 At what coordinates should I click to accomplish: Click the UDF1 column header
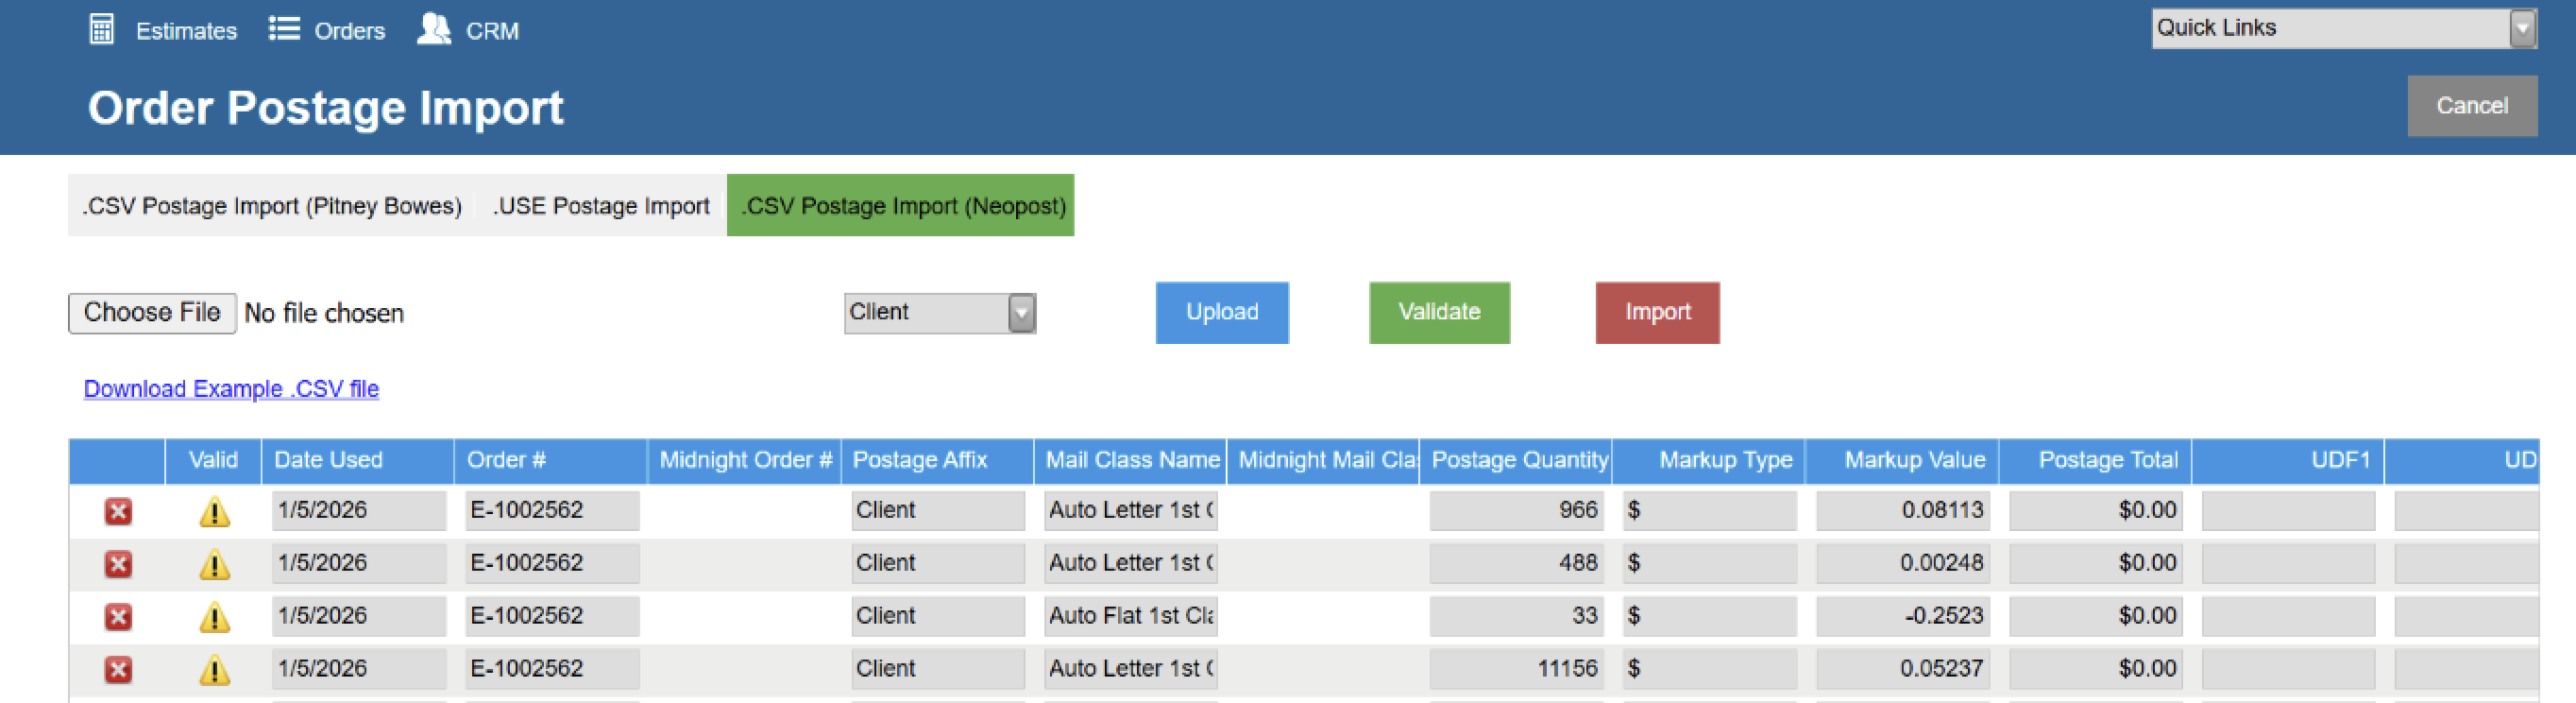[x=2288, y=461]
